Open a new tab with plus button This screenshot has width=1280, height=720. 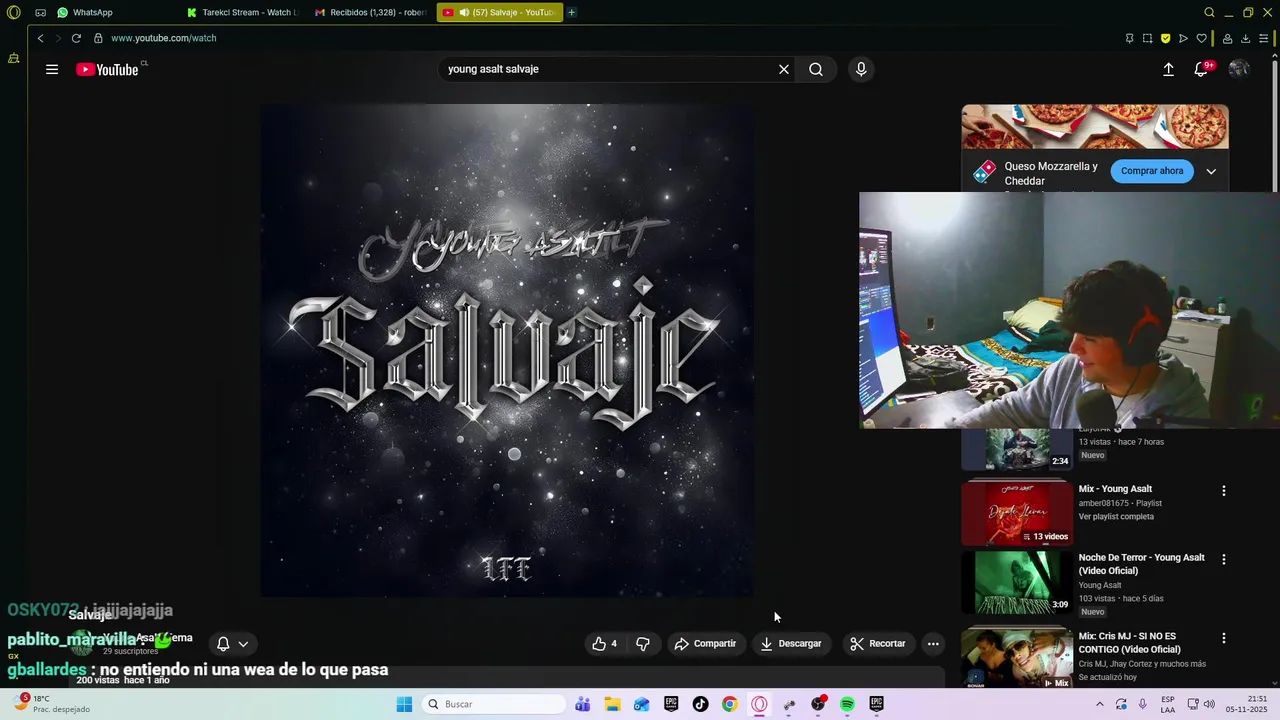tap(572, 13)
